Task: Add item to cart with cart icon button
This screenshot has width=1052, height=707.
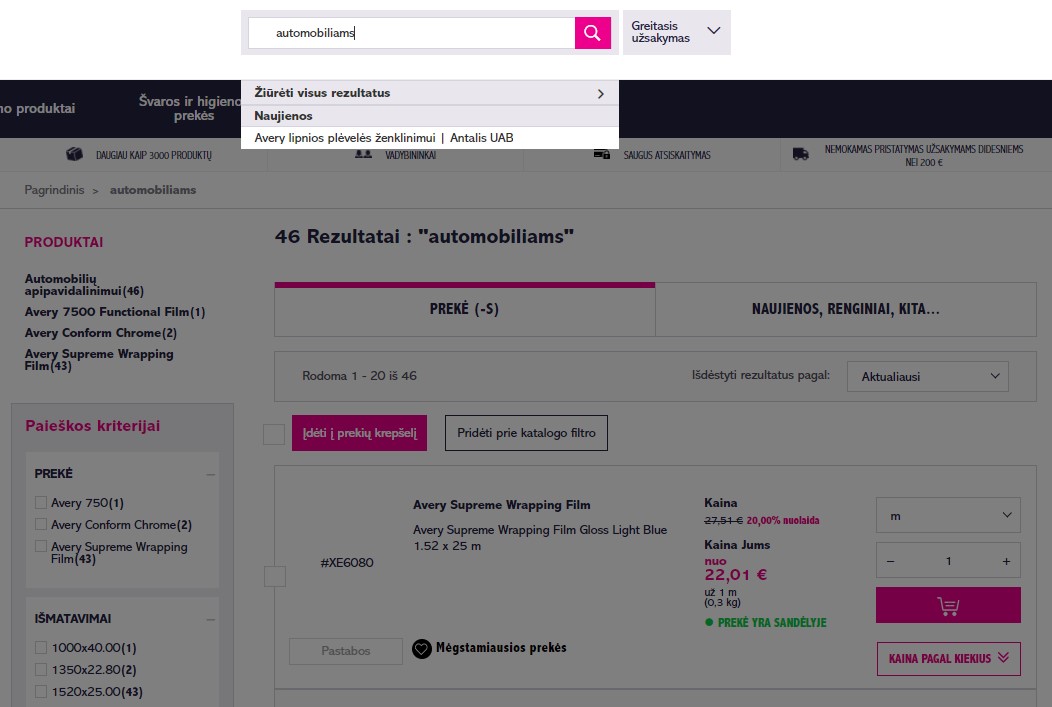Action: tap(948, 605)
